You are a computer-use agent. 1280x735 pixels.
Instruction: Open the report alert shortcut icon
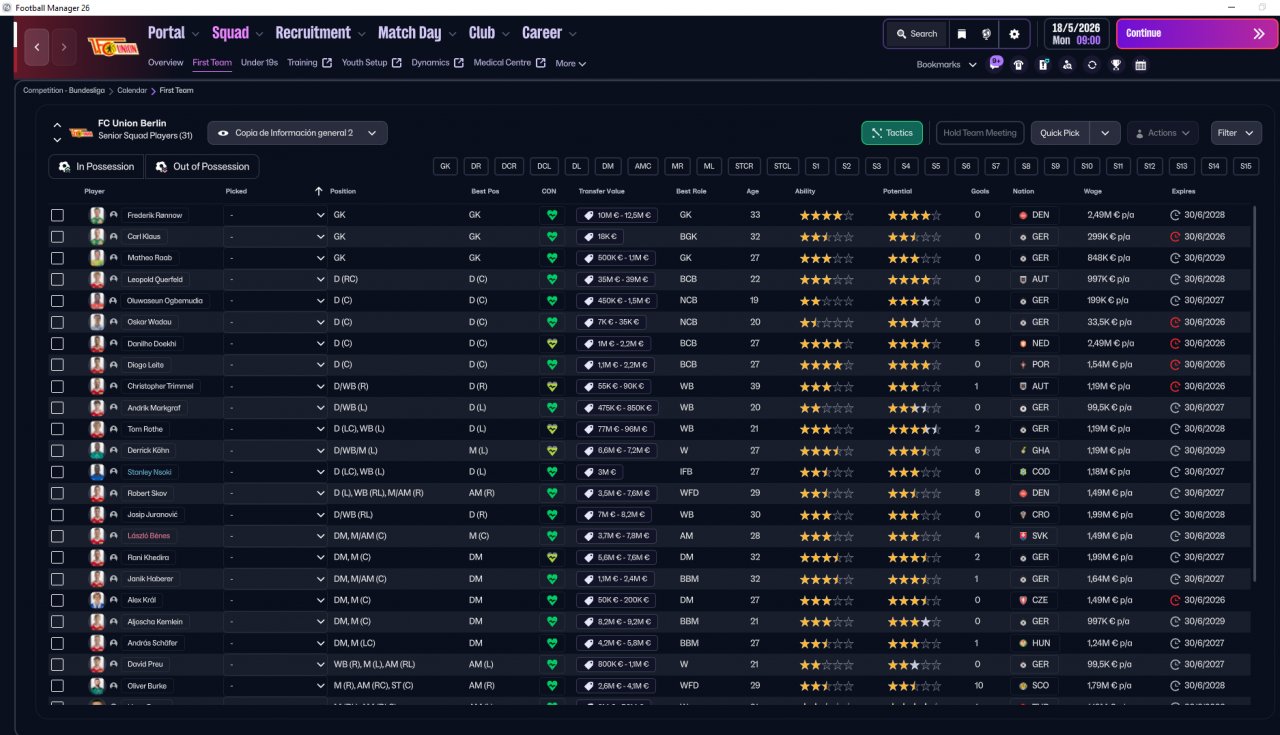point(1043,65)
